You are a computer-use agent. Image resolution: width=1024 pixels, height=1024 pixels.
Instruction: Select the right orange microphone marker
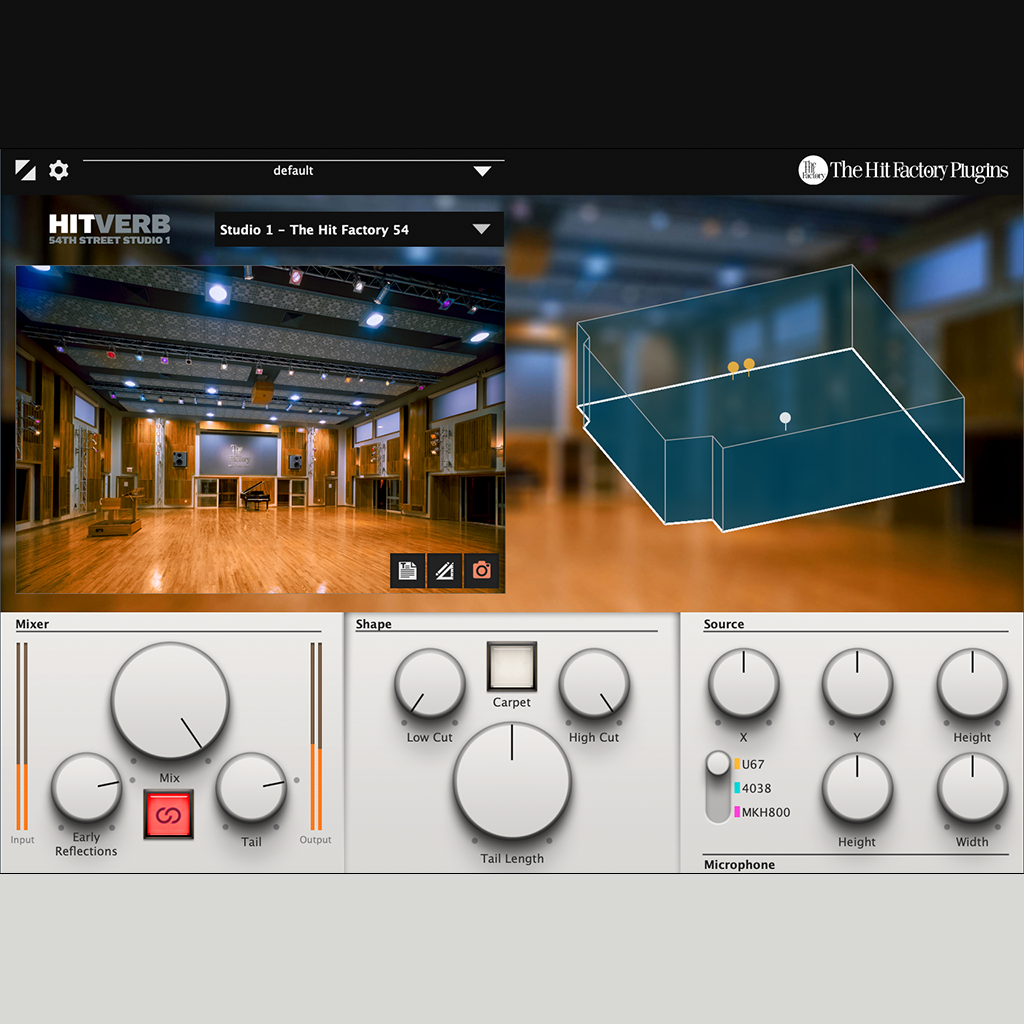pos(749,366)
